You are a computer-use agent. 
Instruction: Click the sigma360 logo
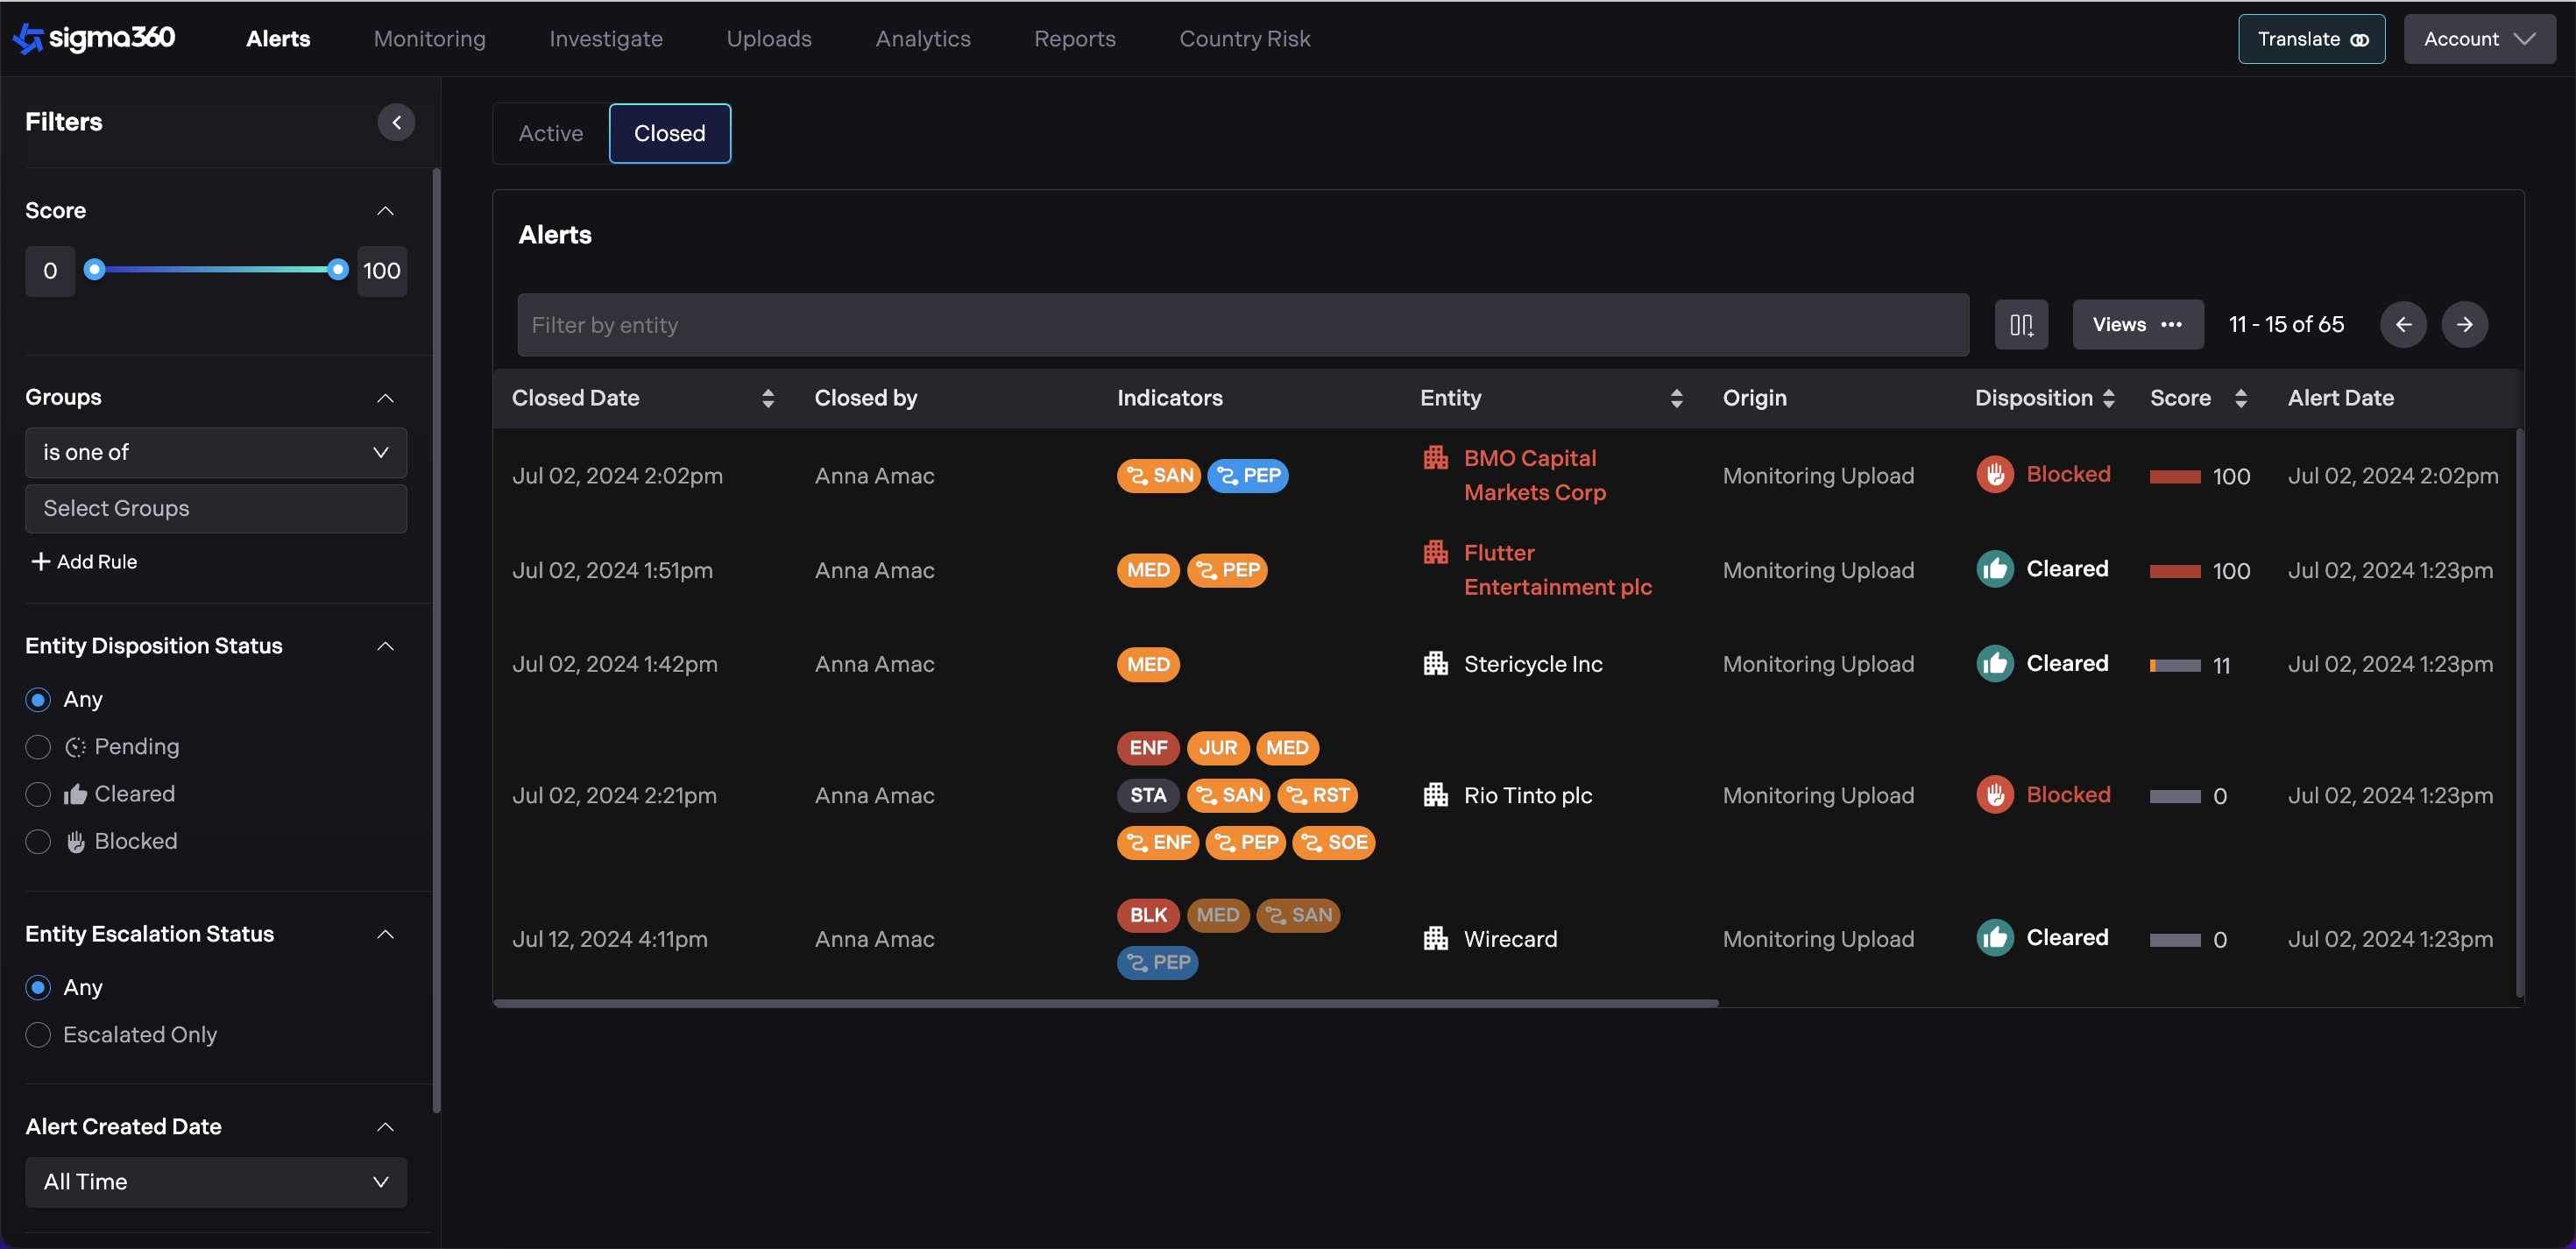pyautogui.click(x=94, y=38)
